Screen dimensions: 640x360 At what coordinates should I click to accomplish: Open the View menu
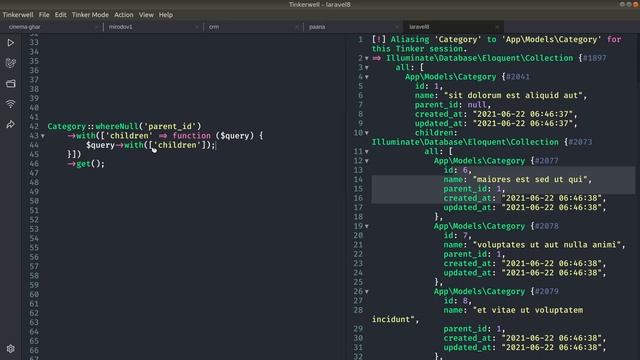pyautogui.click(x=146, y=15)
